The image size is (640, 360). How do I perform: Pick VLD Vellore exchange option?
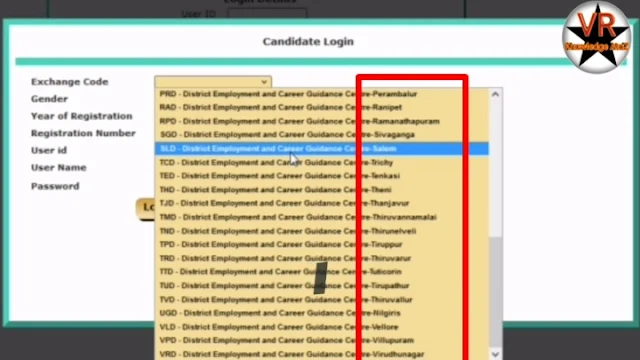coord(322,327)
